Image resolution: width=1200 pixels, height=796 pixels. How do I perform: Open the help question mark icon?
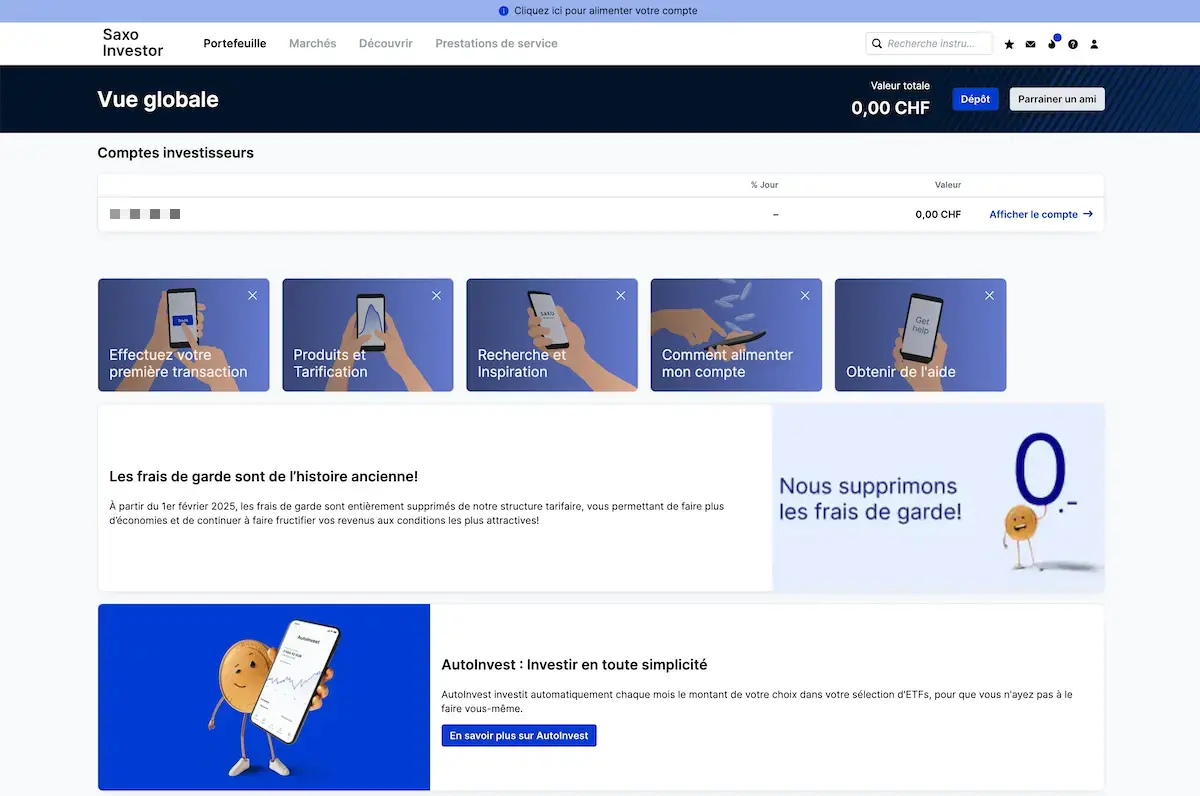tap(1073, 44)
